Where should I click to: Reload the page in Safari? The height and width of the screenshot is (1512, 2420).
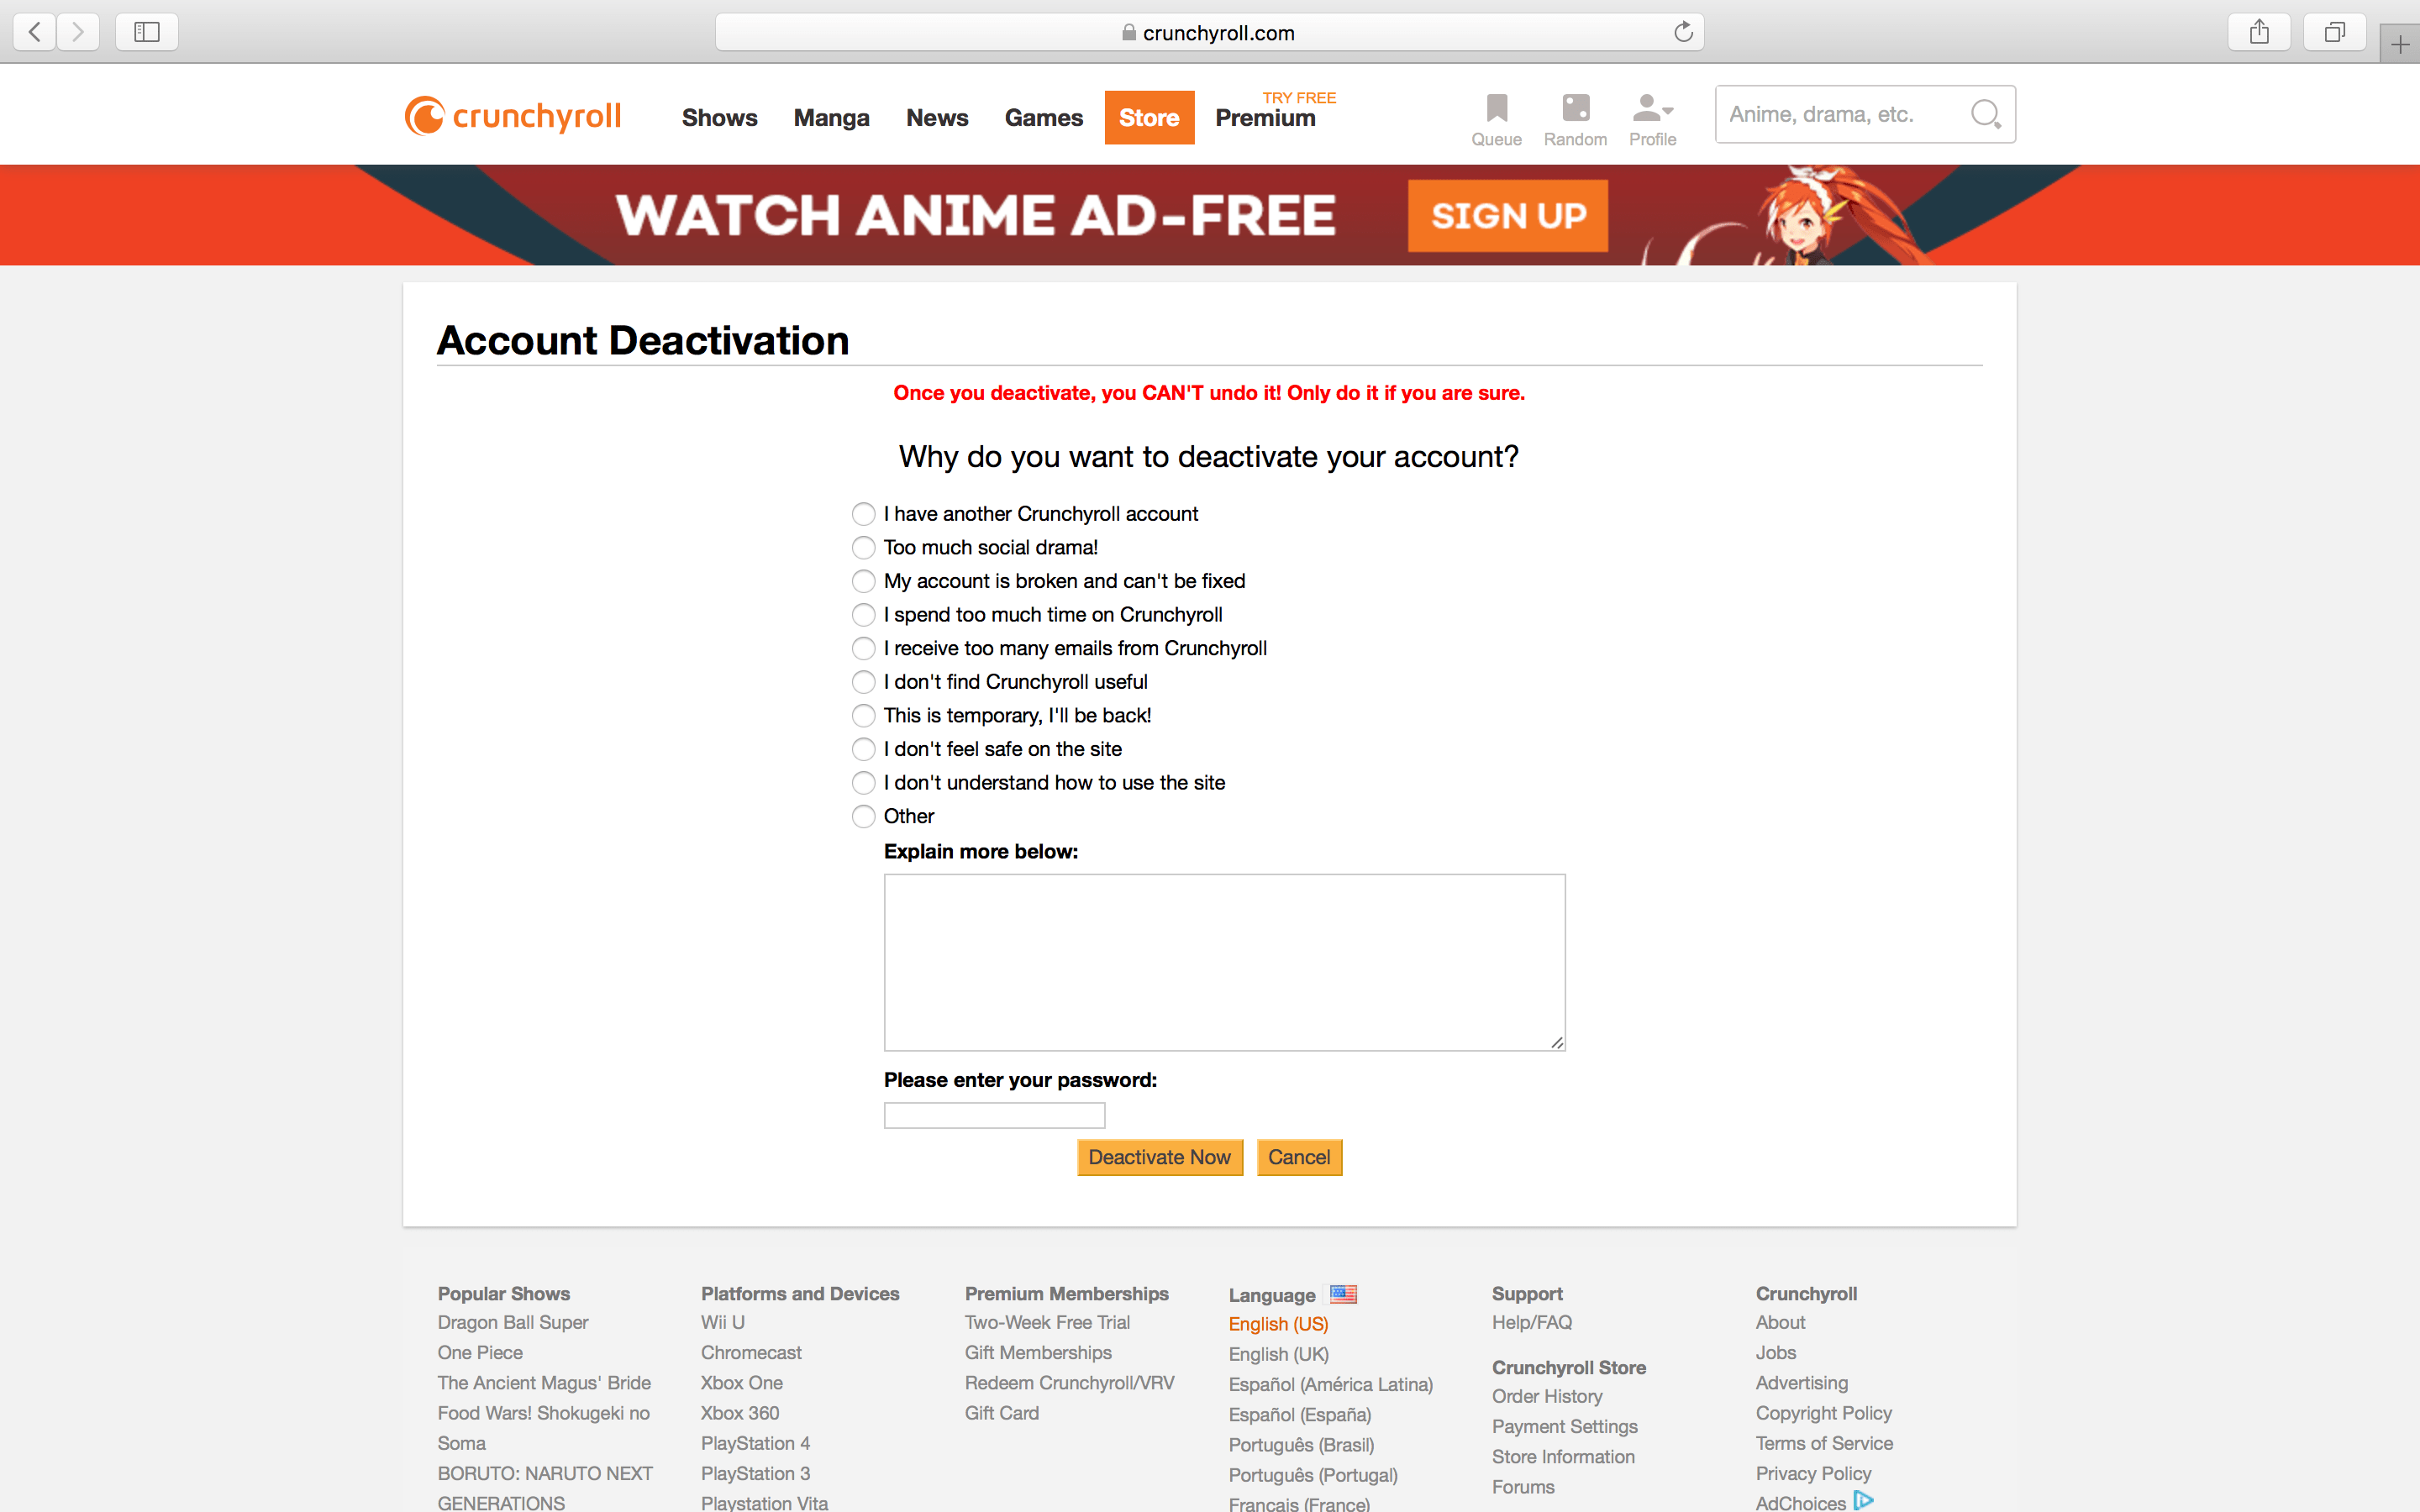[1683, 32]
